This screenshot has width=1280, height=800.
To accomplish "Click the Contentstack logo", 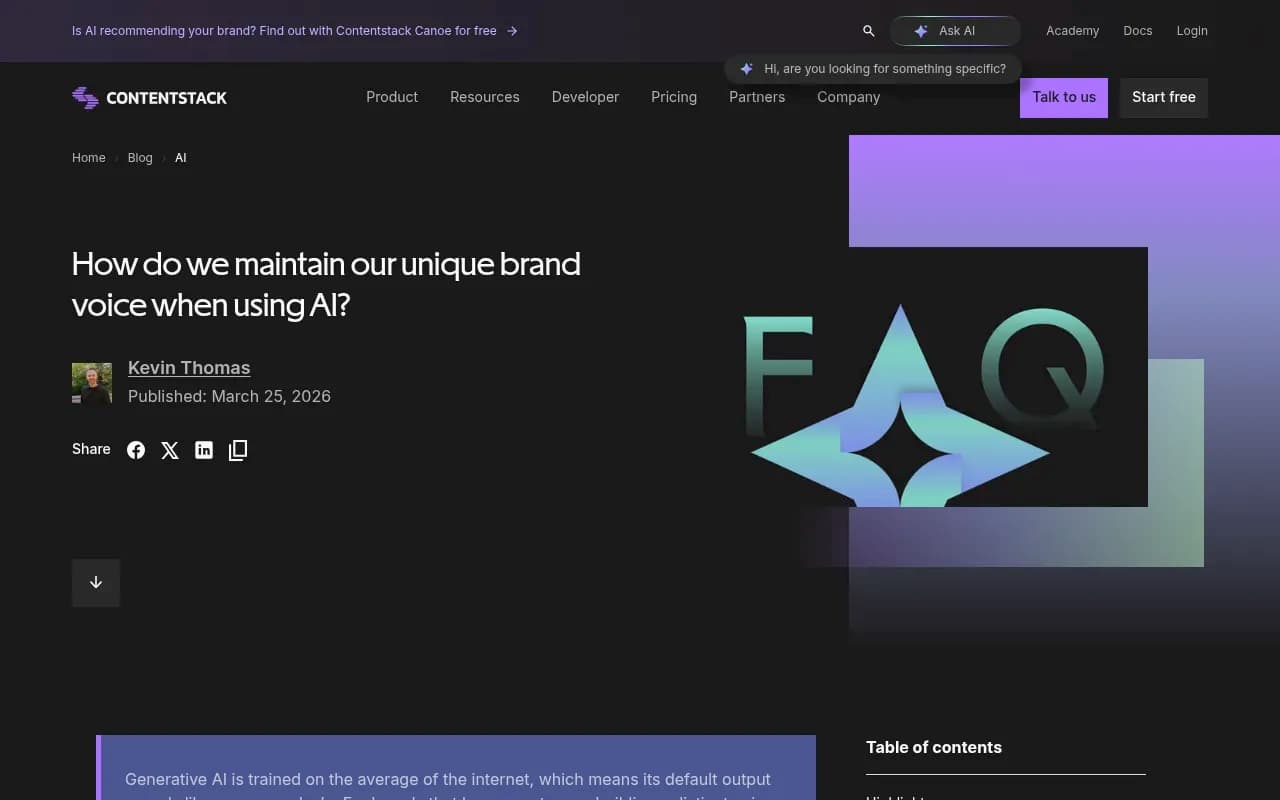I will [x=149, y=97].
